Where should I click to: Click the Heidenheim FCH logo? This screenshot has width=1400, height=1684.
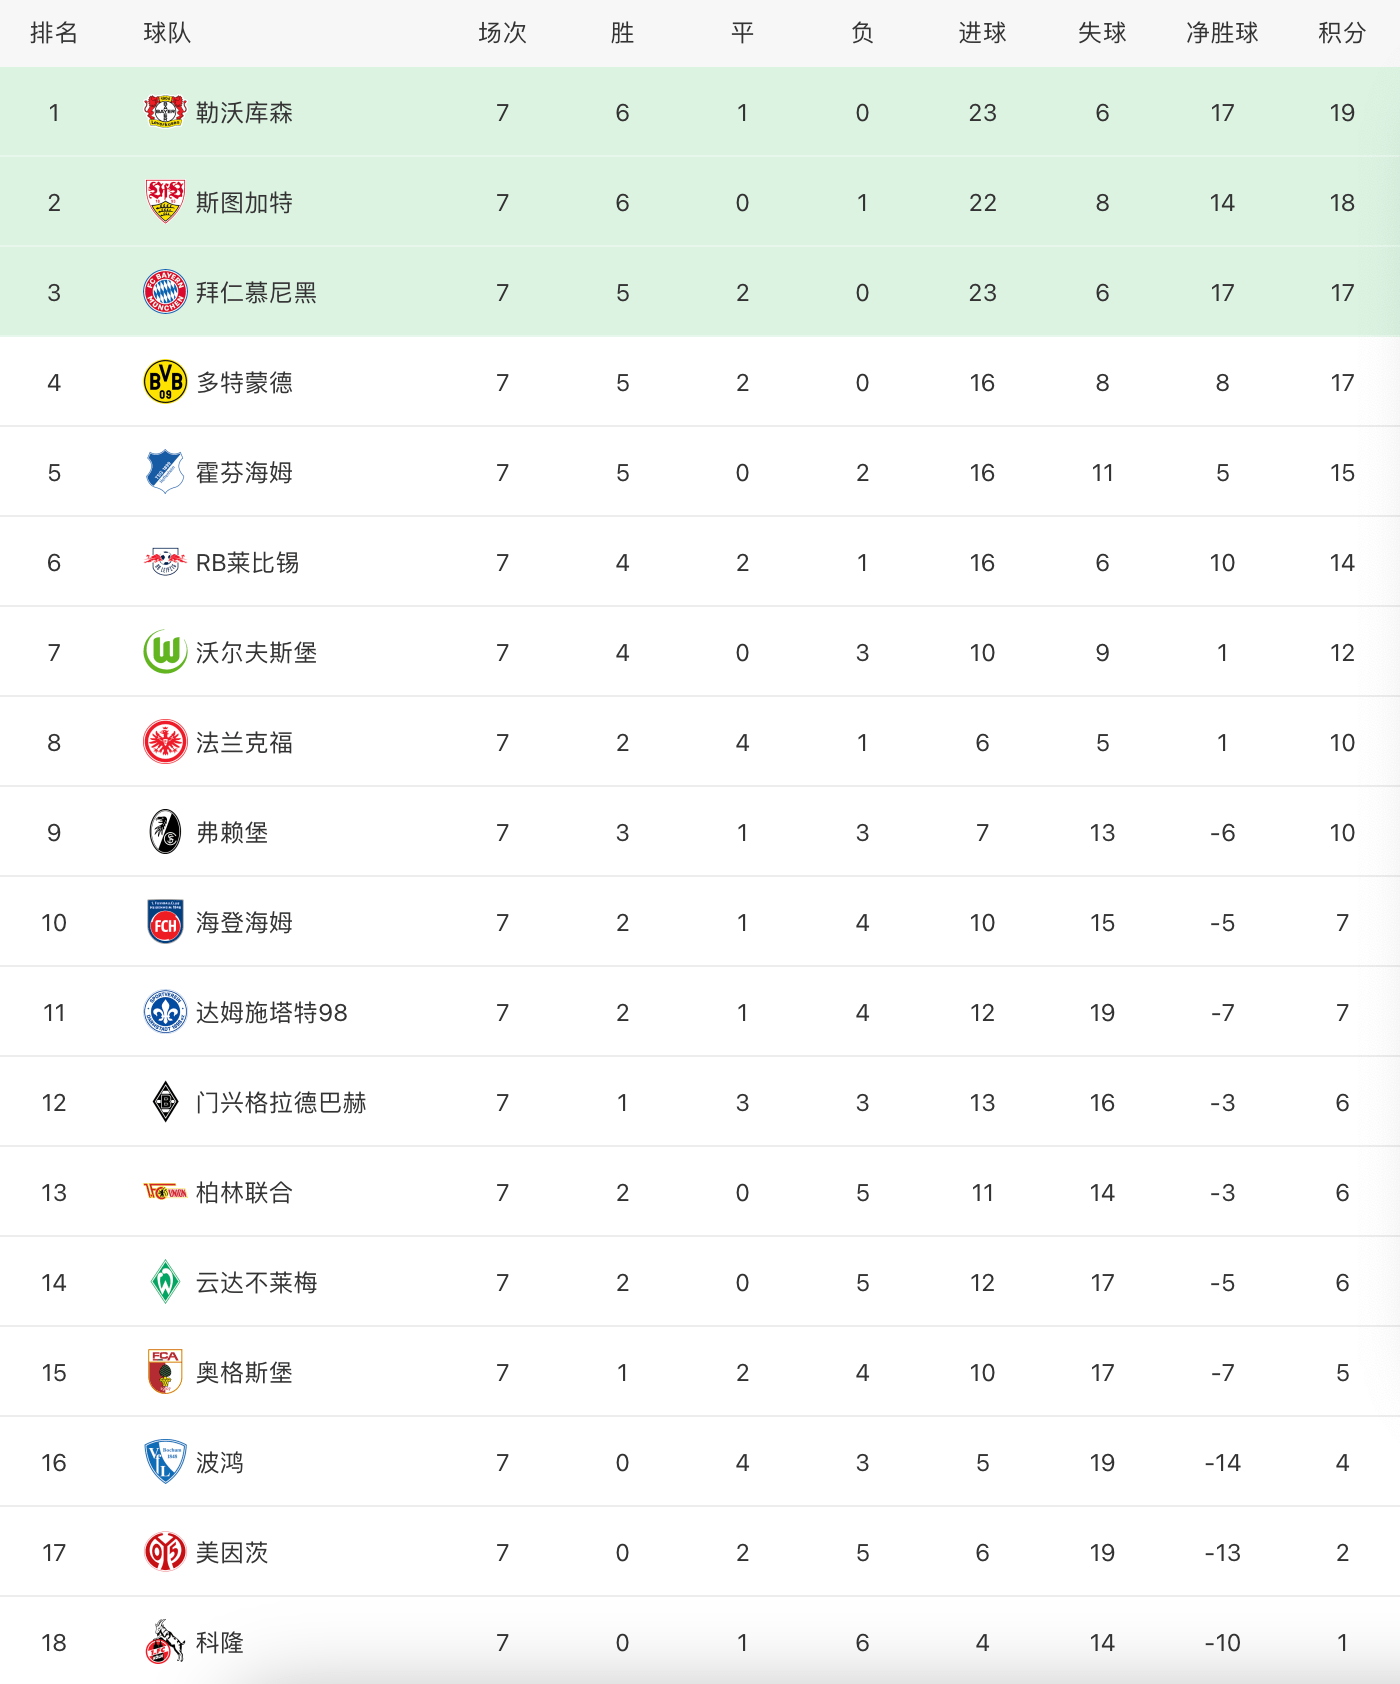point(165,921)
